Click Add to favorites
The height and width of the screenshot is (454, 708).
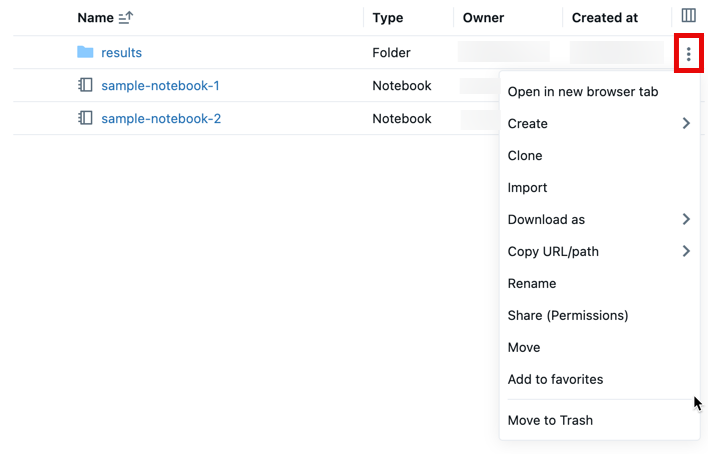click(555, 380)
